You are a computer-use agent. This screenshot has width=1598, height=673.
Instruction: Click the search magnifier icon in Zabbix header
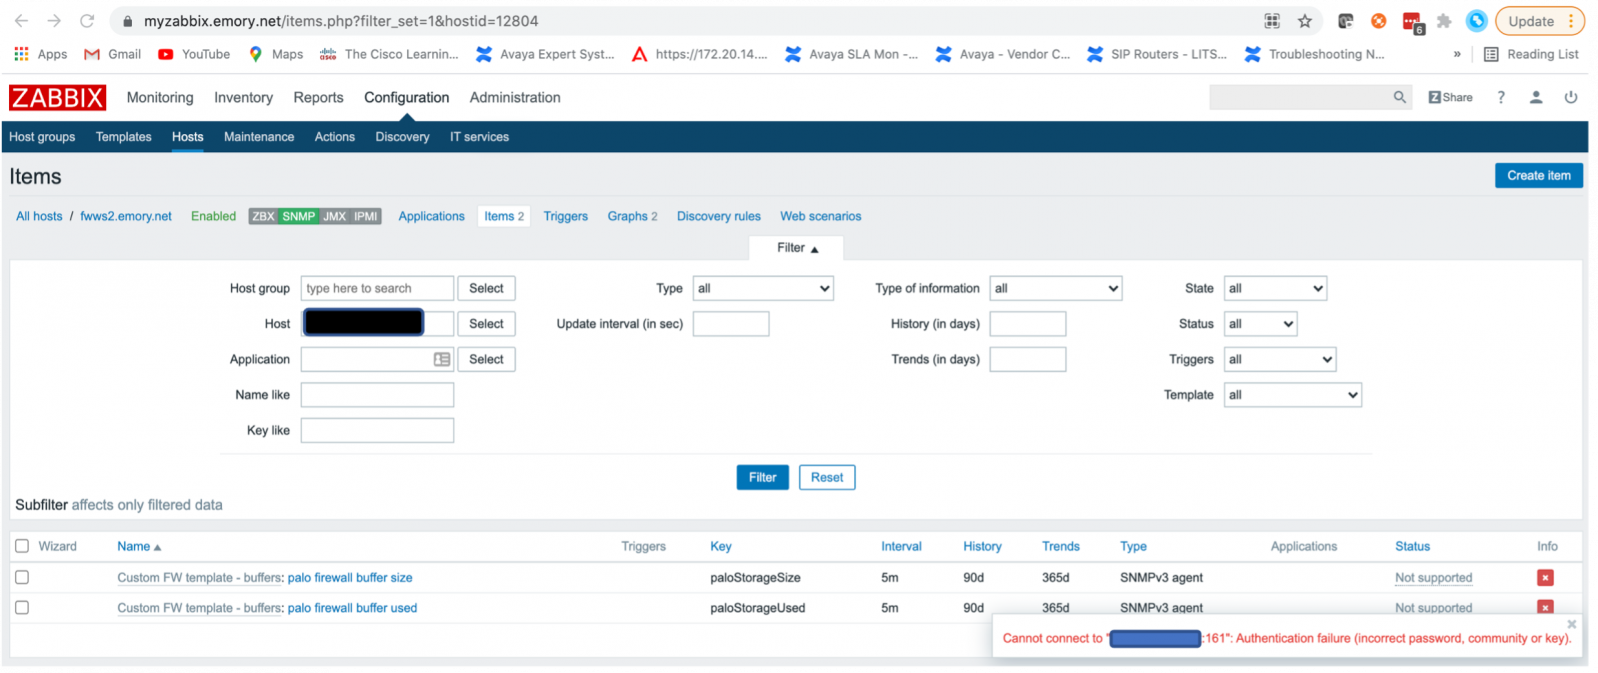pyautogui.click(x=1399, y=97)
